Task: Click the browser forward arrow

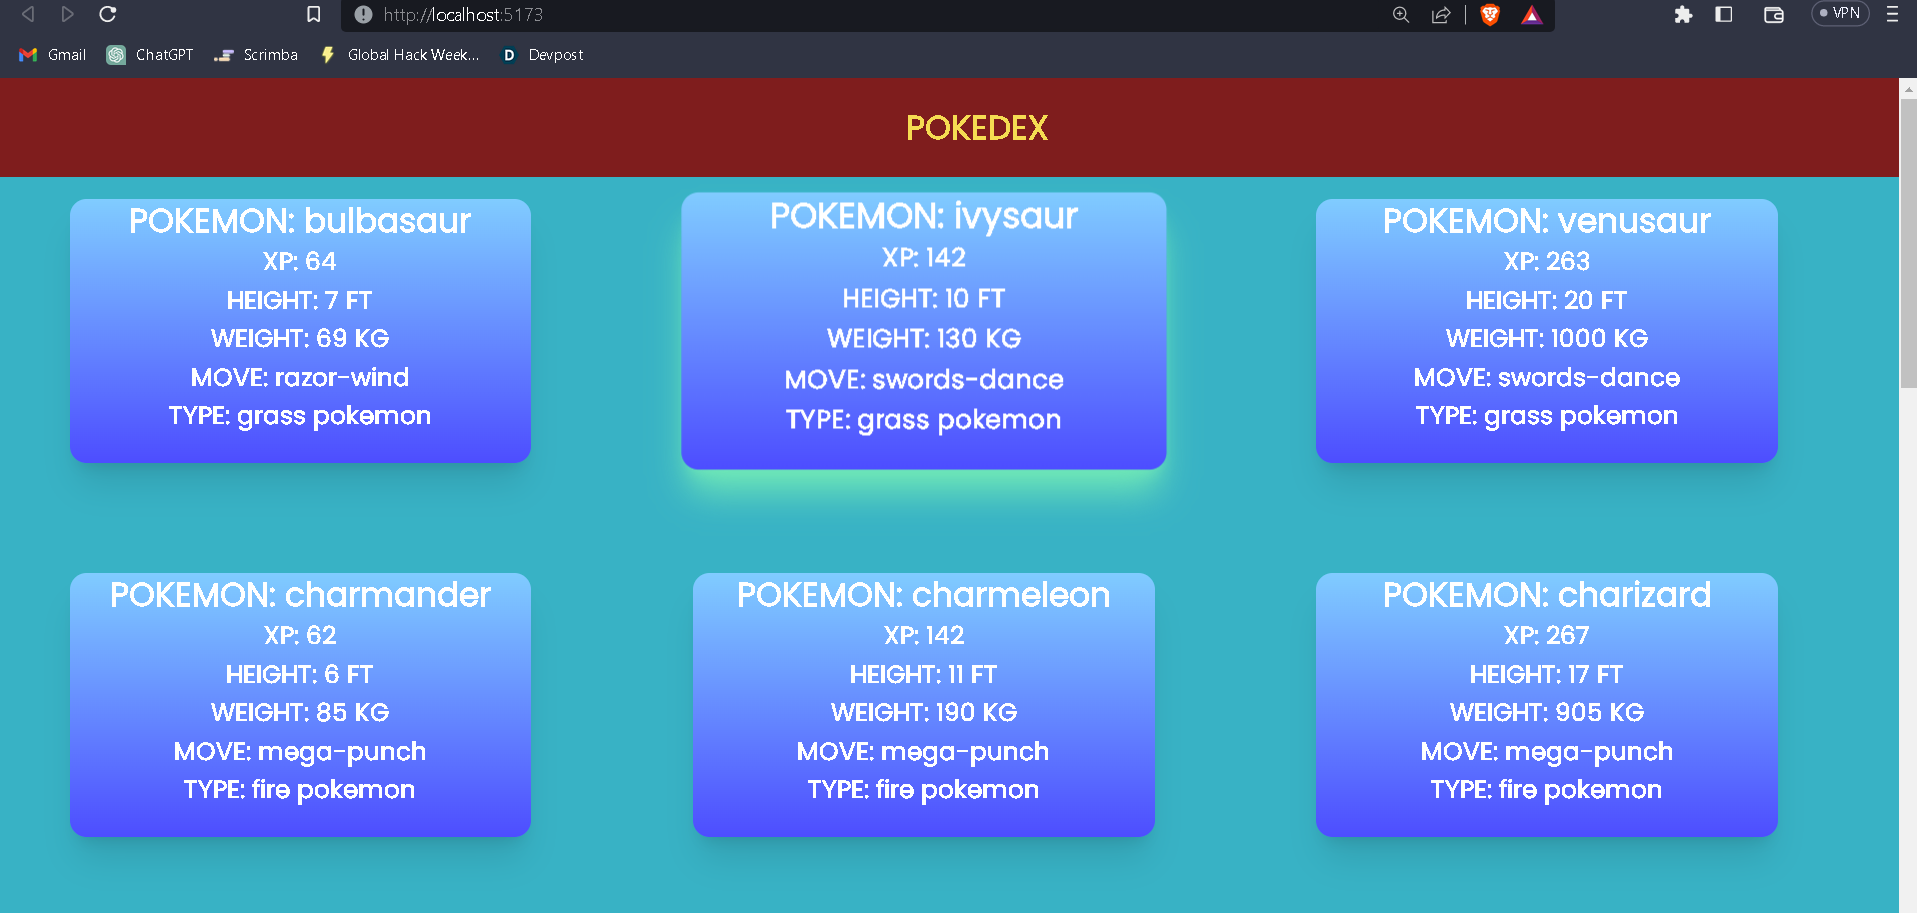Action: pos(67,14)
